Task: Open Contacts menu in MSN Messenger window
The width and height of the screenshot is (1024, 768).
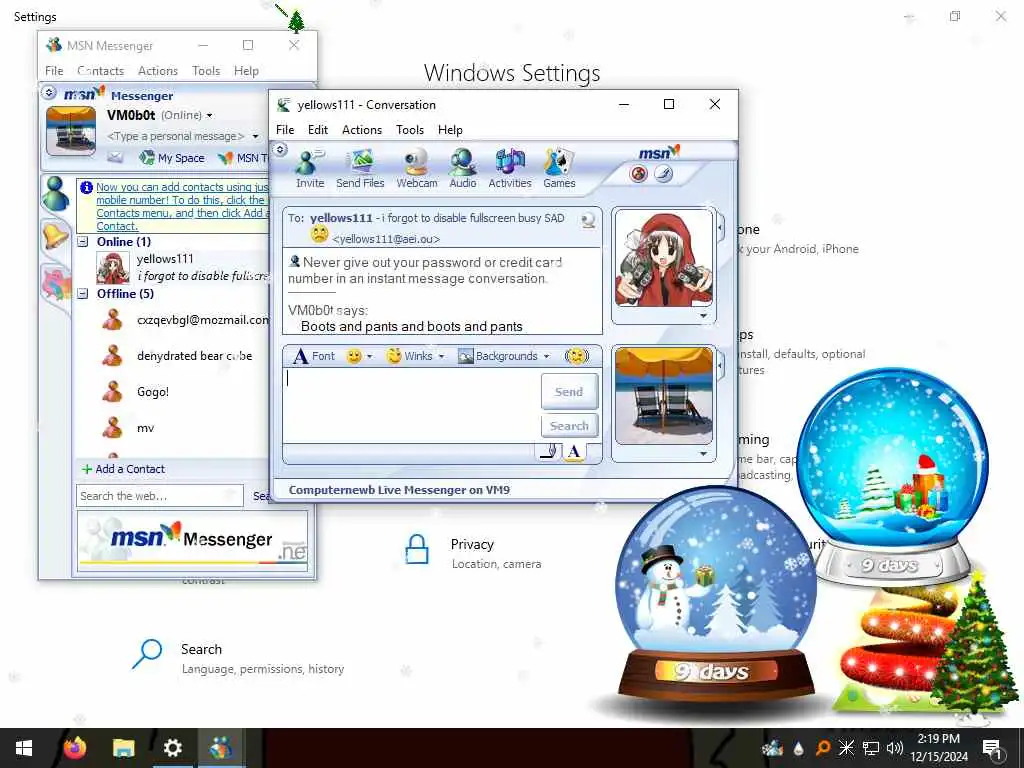Action: pyautogui.click(x=101, y=71)
